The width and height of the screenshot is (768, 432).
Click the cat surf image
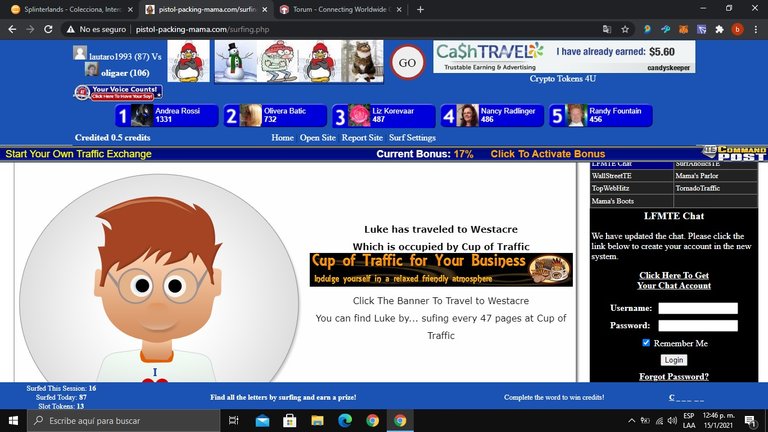pyautogui.click(x=362, y=61)
